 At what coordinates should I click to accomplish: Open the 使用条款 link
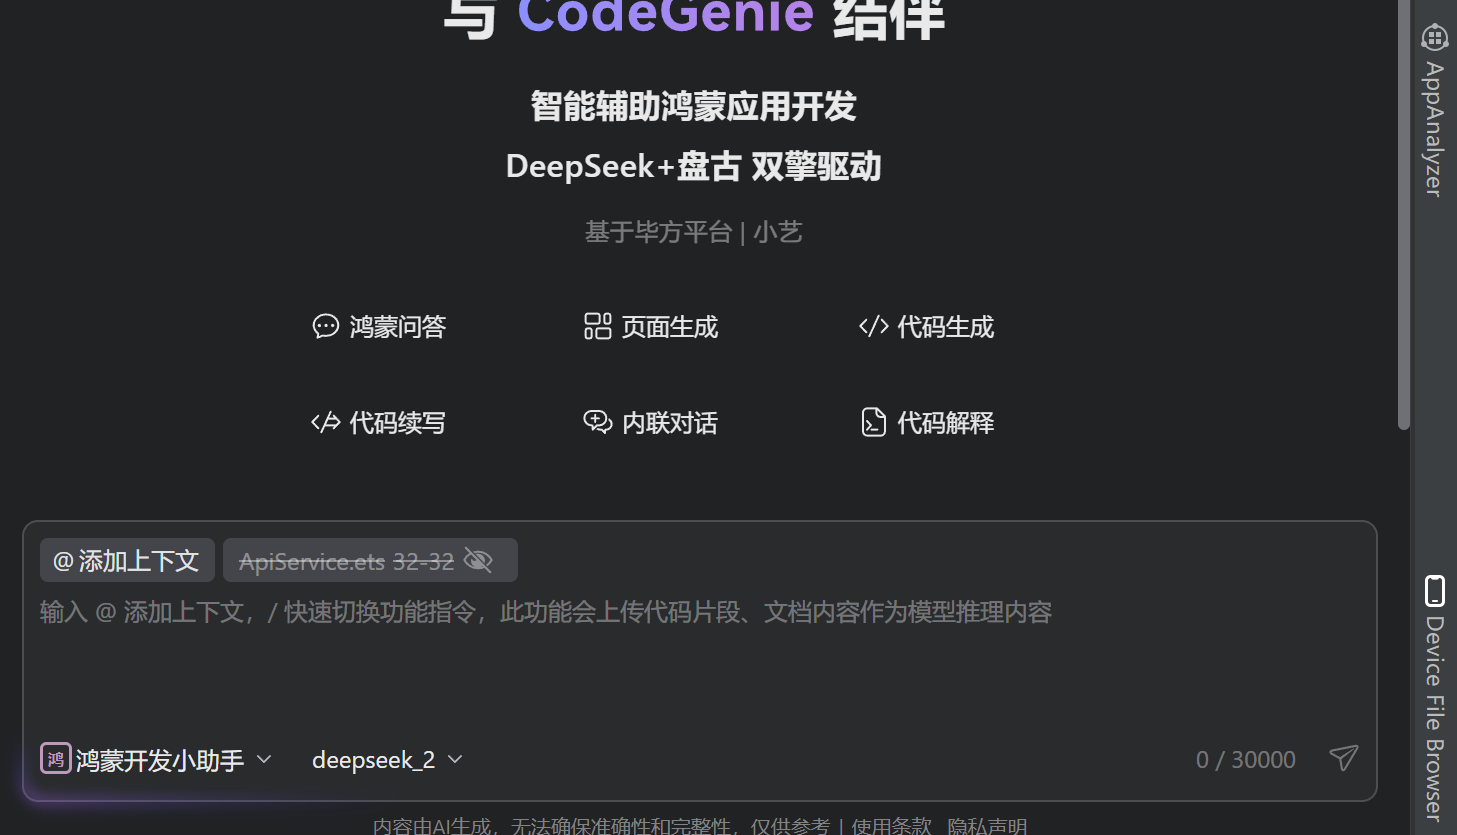(891, 826)
